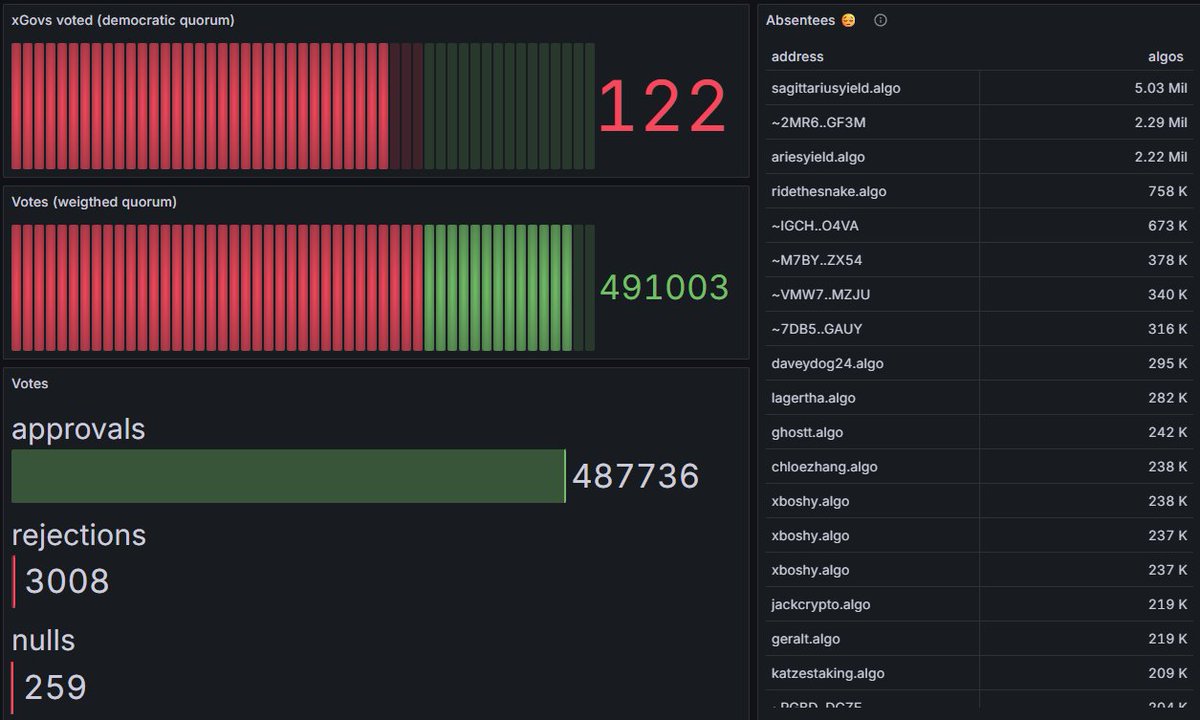Select the ~2MR6..GF3M address cell
Screen dimensions: 1200x720
pos(872,122)
